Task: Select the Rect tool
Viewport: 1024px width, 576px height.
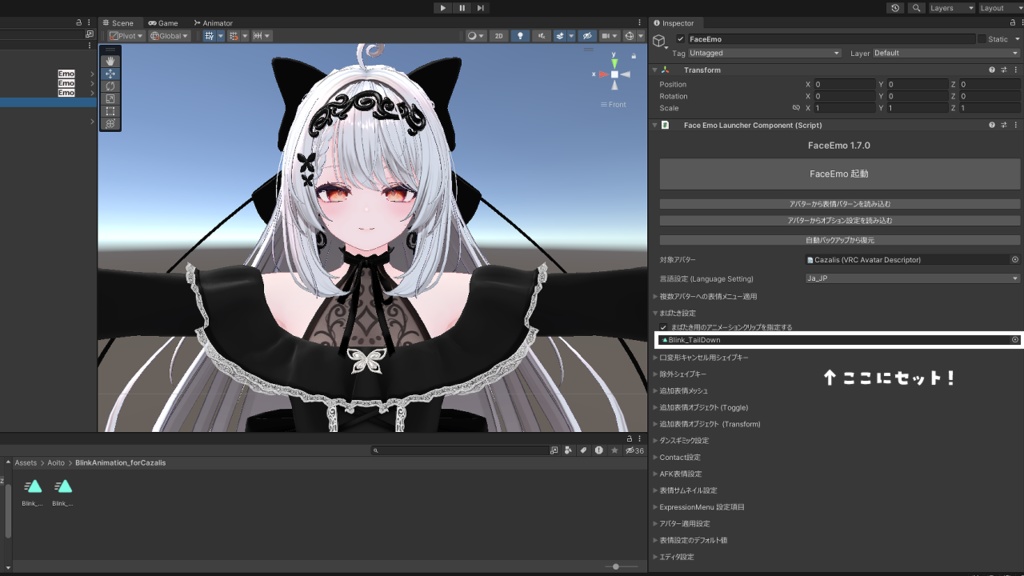Action: coord(110,111)
